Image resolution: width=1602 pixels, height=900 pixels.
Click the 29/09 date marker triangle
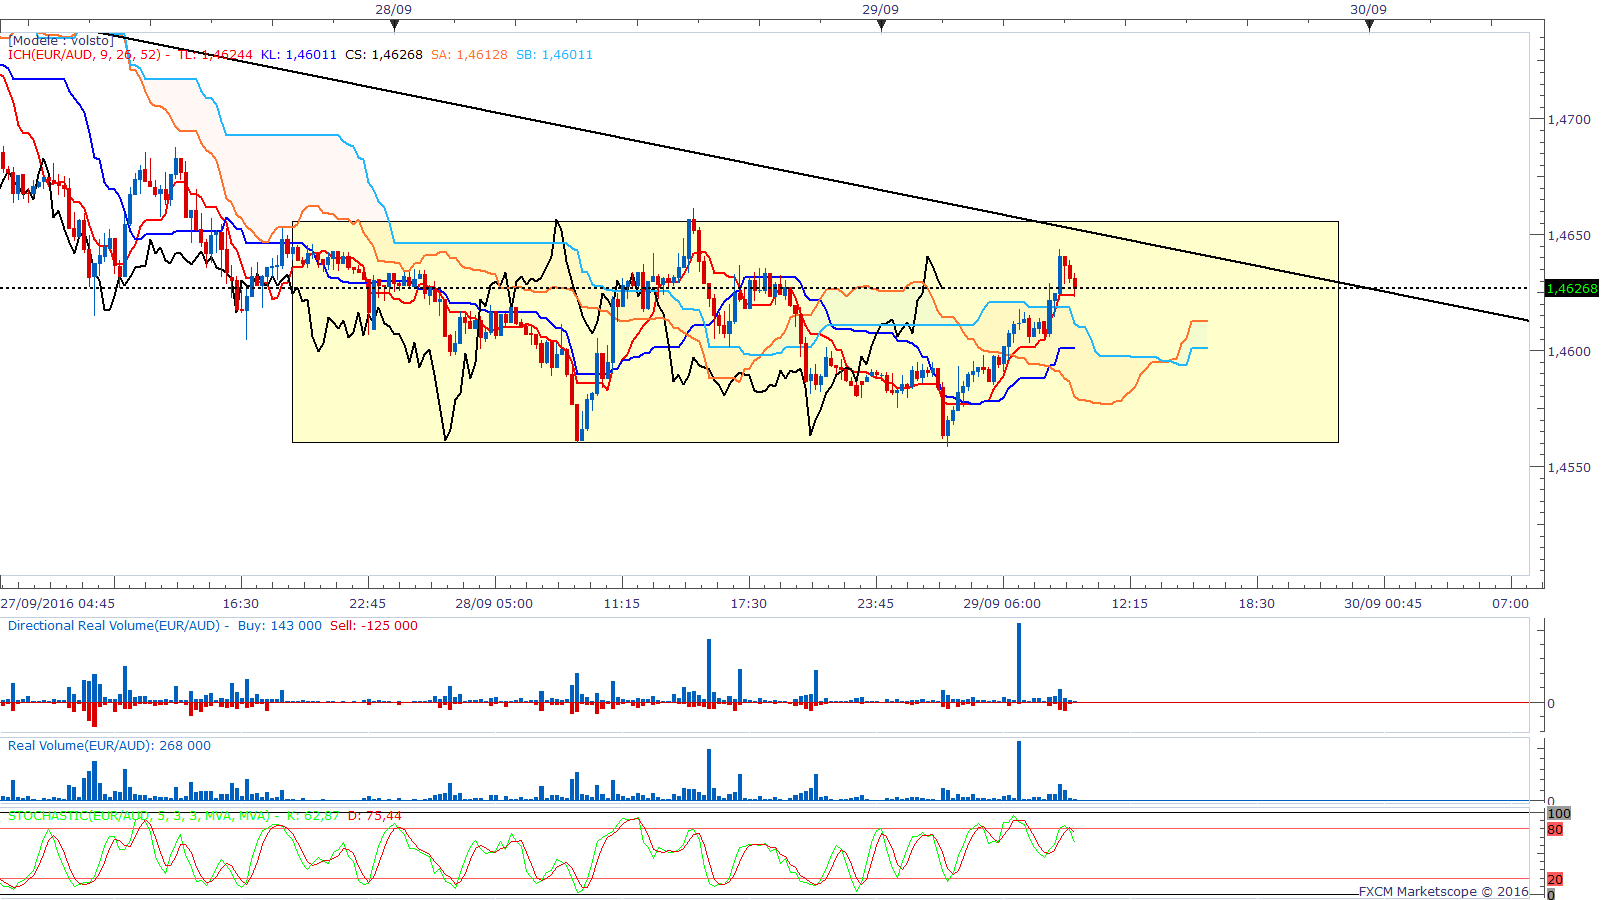point(881,25)
